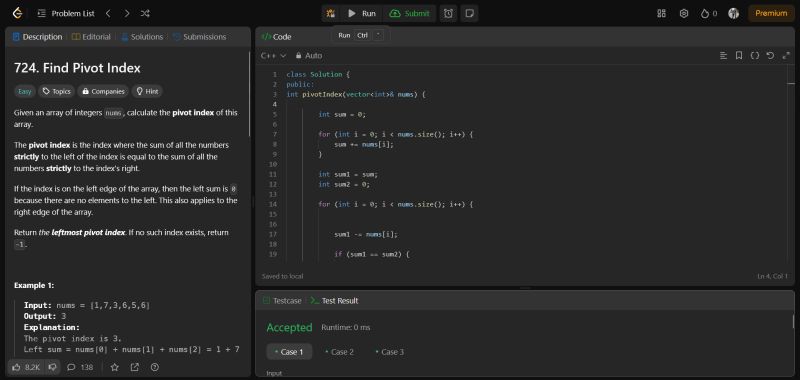Show the Companies tag
The width and height of the screenshot is (800, 380).
click(104, 91)
